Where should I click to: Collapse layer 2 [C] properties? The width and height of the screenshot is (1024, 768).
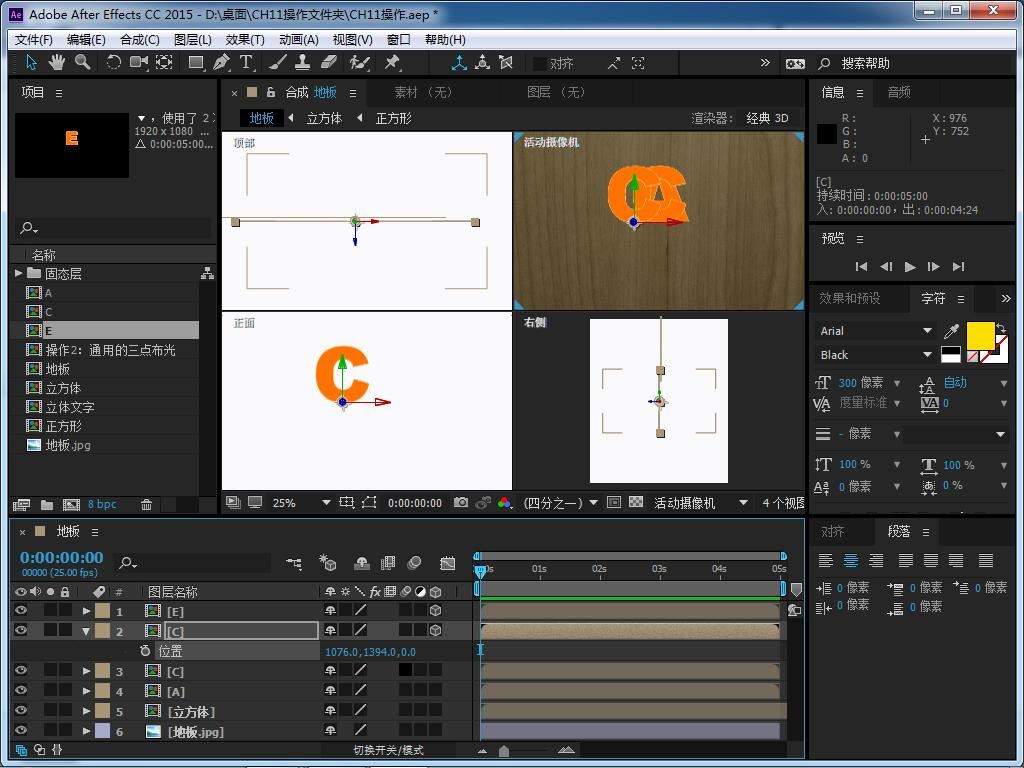pyautogui.click(x=87, y=631)
